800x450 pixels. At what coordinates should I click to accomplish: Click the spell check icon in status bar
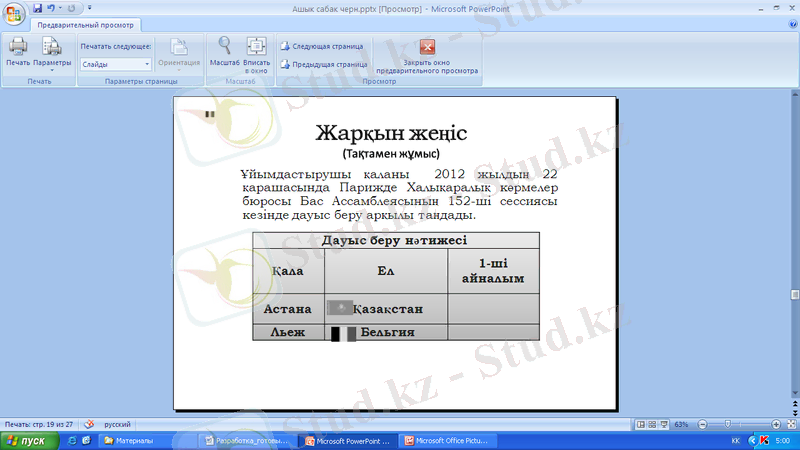90,424
